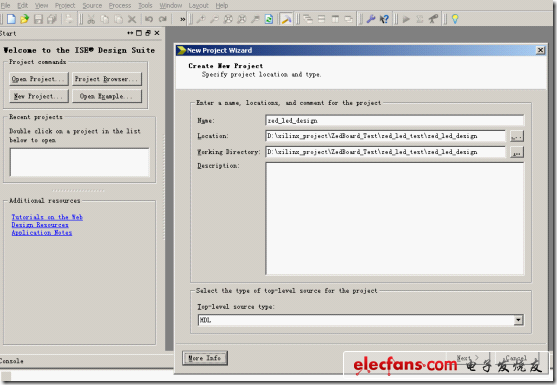Click the green Run process arrow icon
Viewport: 557px width, 385px height.
pyautogui.click(x=406, y=19)
